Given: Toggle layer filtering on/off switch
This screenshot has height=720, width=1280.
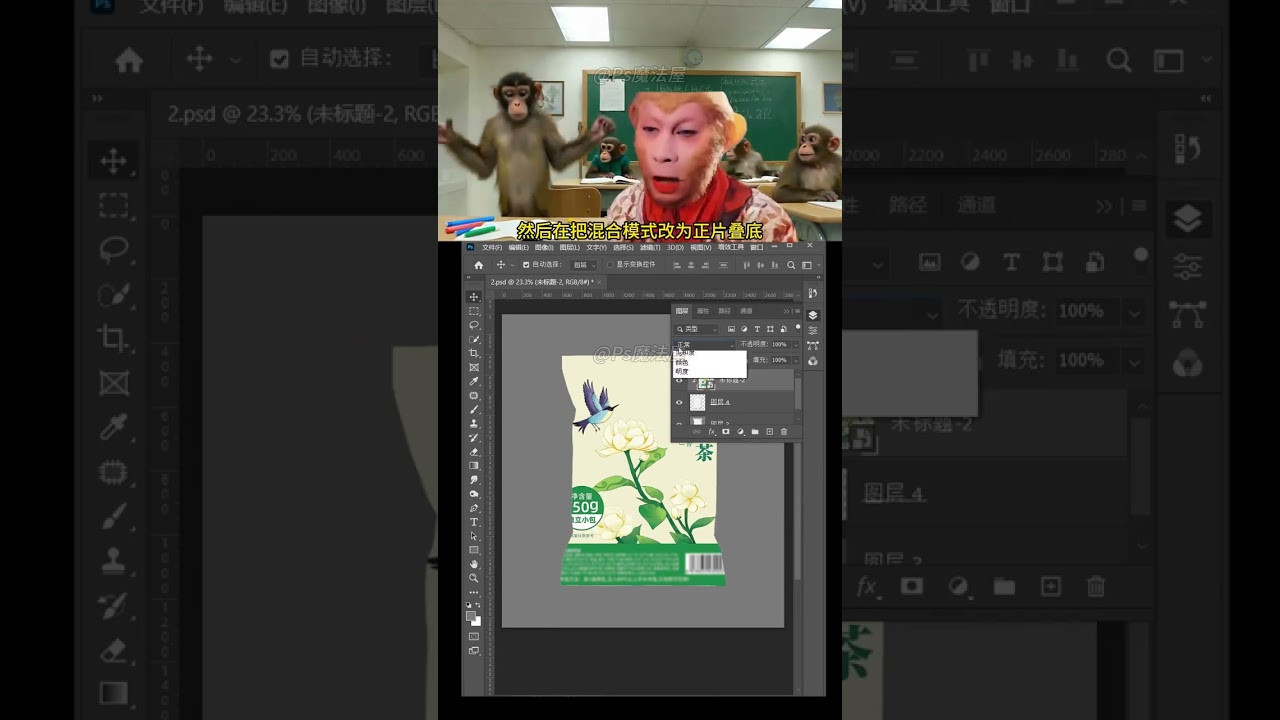Looking at the screenshot, I should [x=798, y=327].
